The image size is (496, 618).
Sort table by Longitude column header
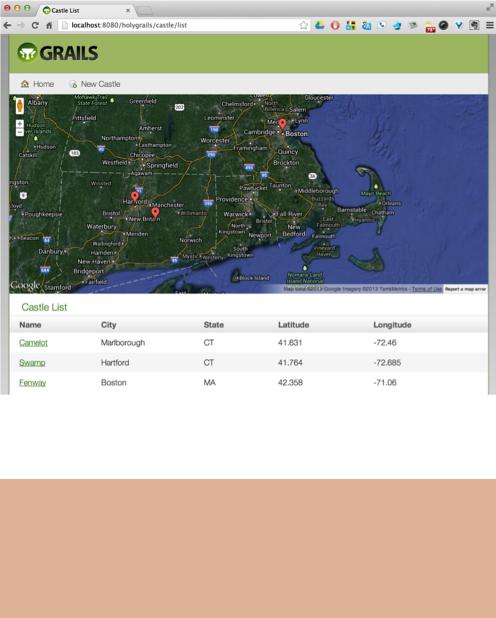(x=392, y=325)
